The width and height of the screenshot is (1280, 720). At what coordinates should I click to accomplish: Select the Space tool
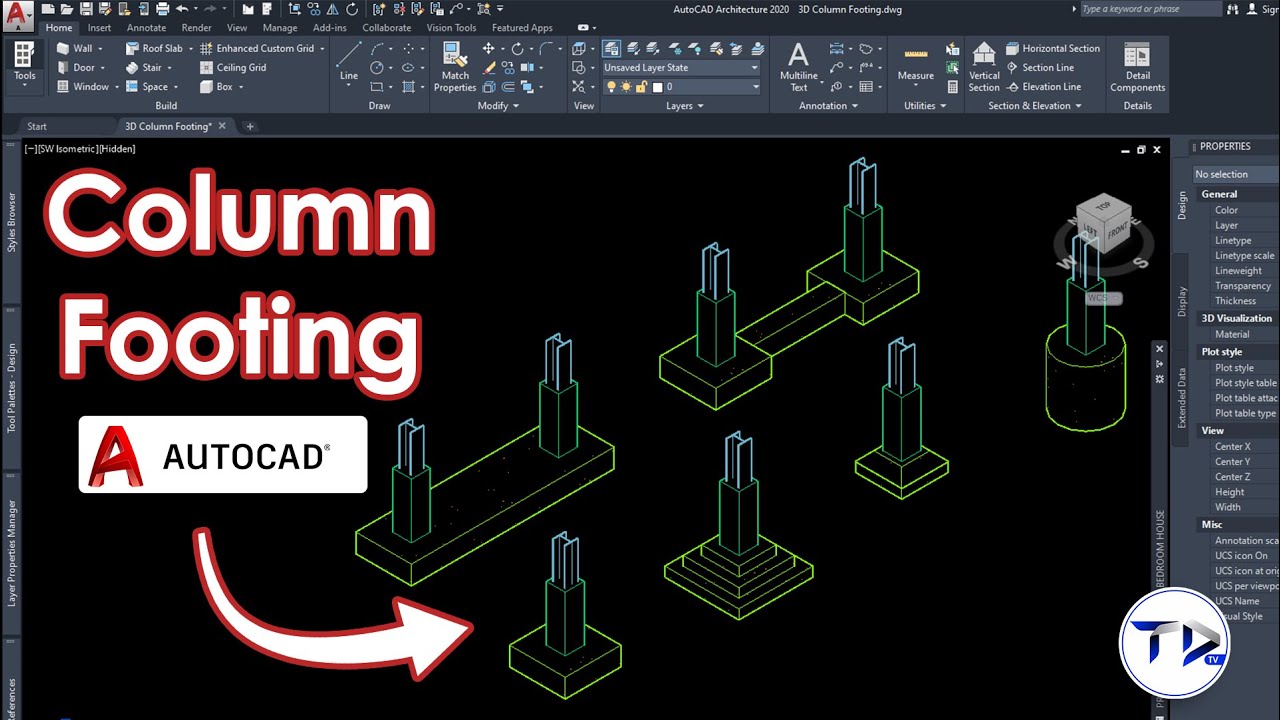coord(146,86)
